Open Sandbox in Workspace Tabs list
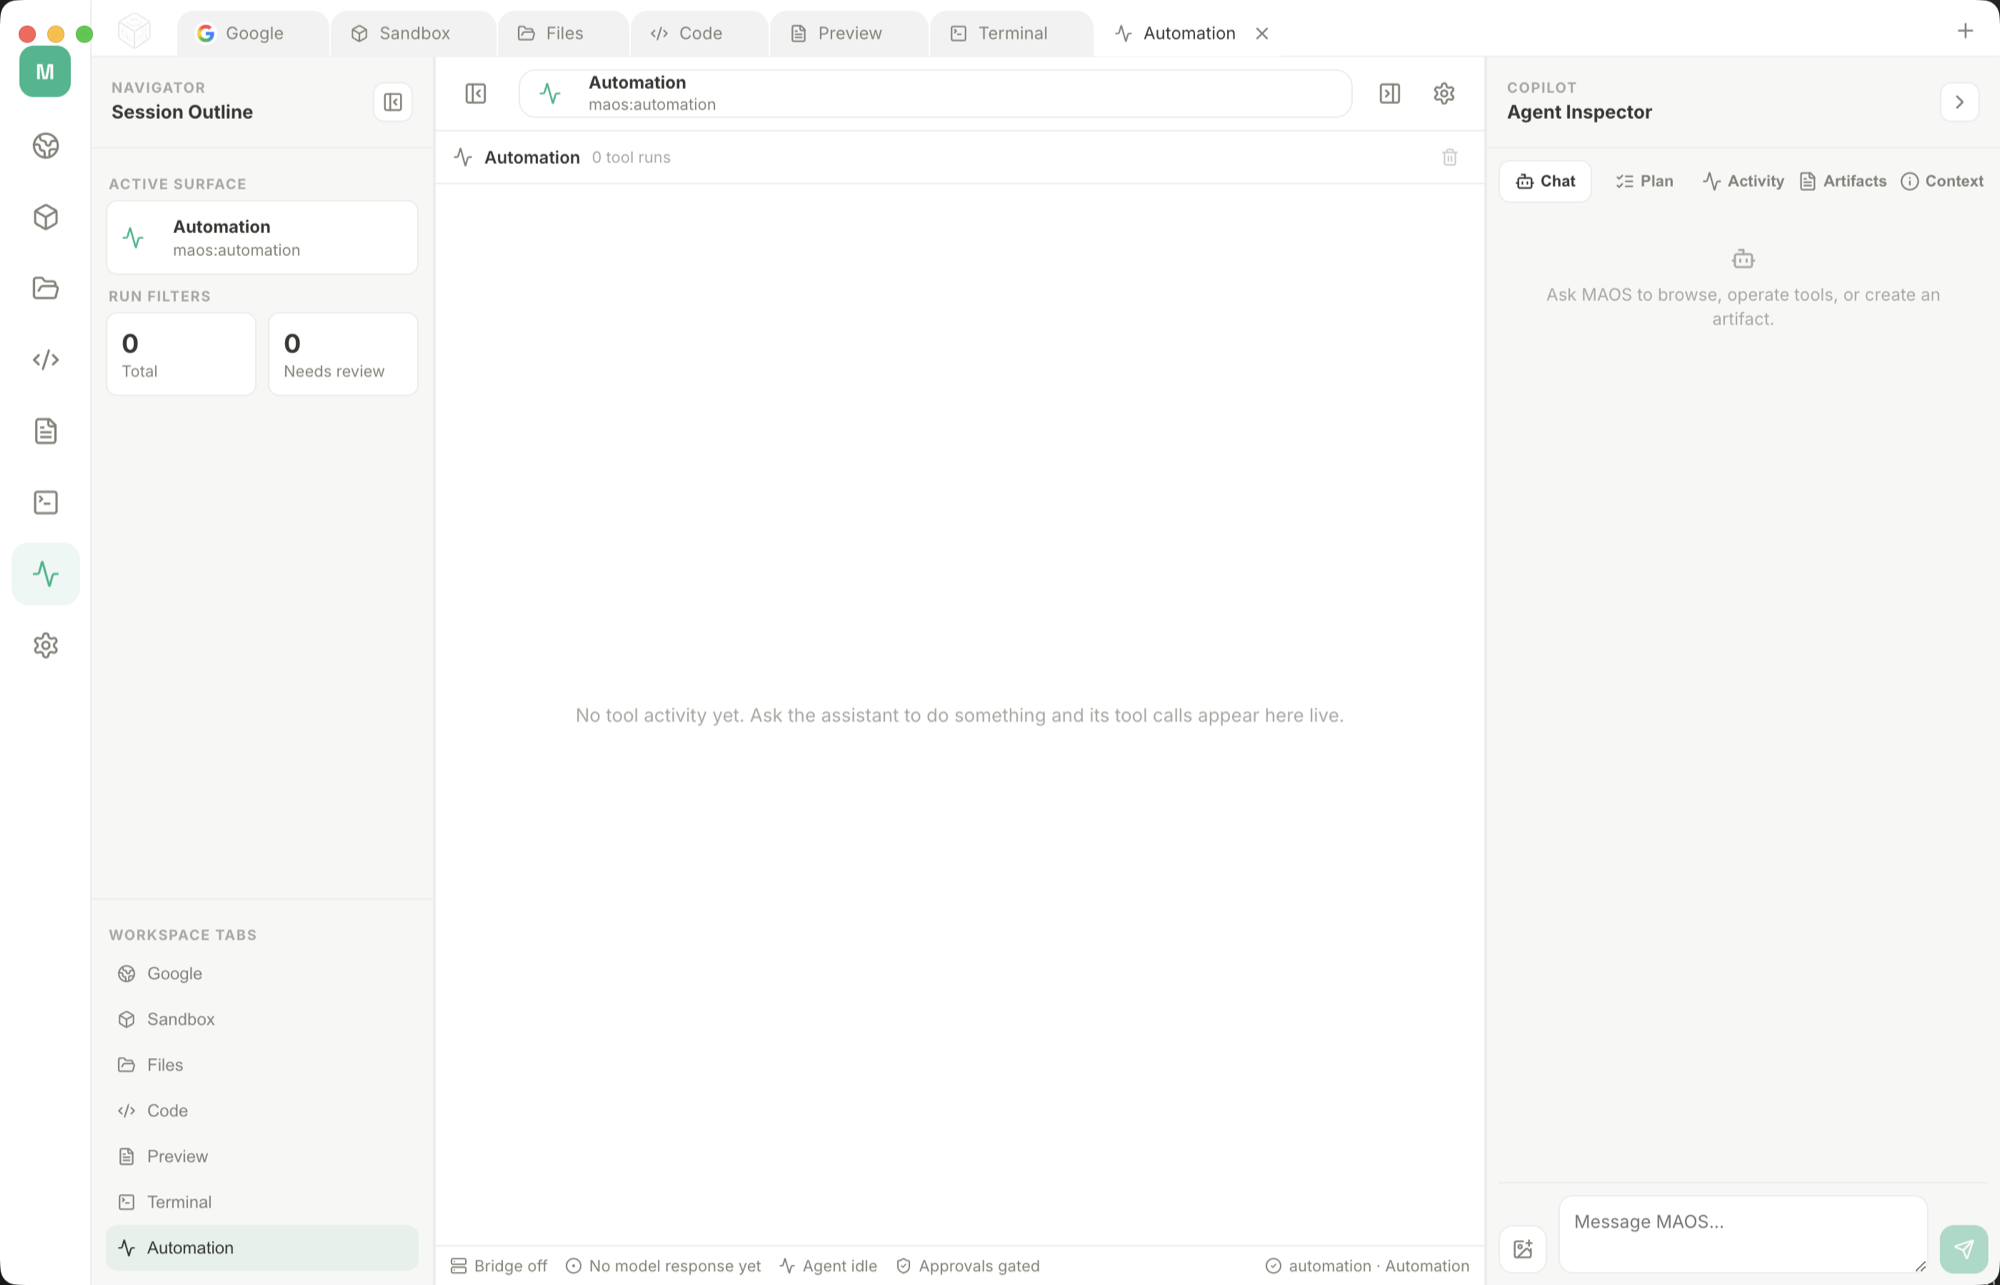This screenshot has width=2000, height=1285. pos(262,1019)
